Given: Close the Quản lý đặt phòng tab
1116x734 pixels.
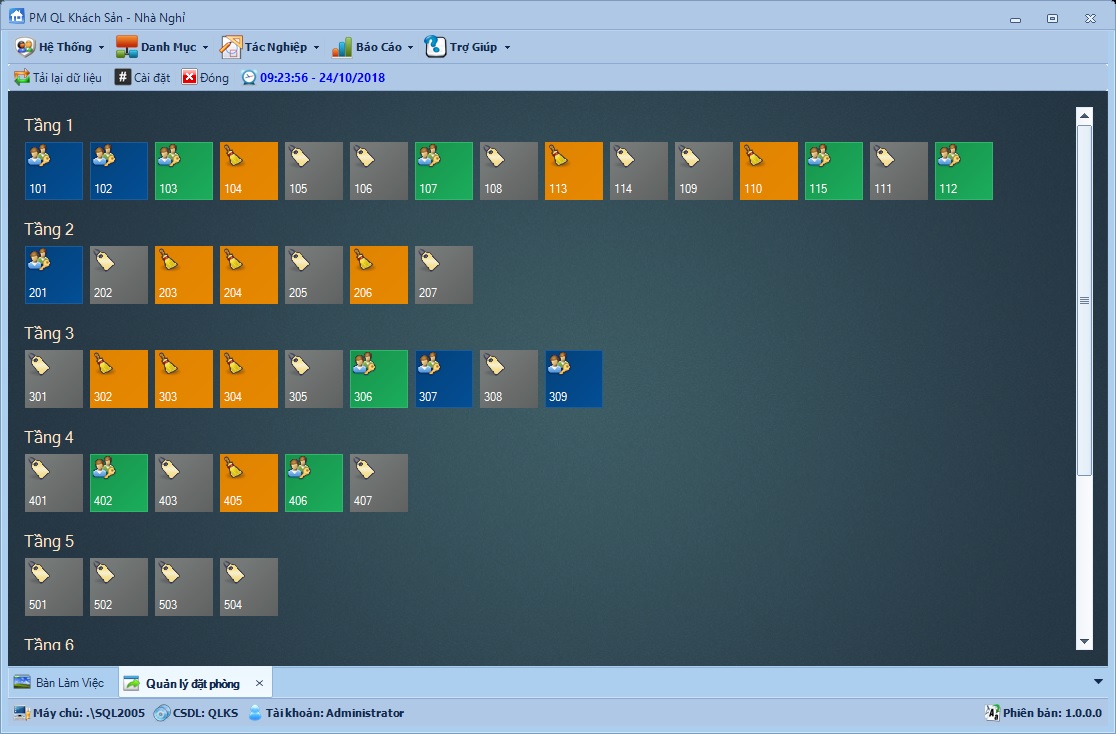Looking at the screenshot, I should [x=259, y=683].
